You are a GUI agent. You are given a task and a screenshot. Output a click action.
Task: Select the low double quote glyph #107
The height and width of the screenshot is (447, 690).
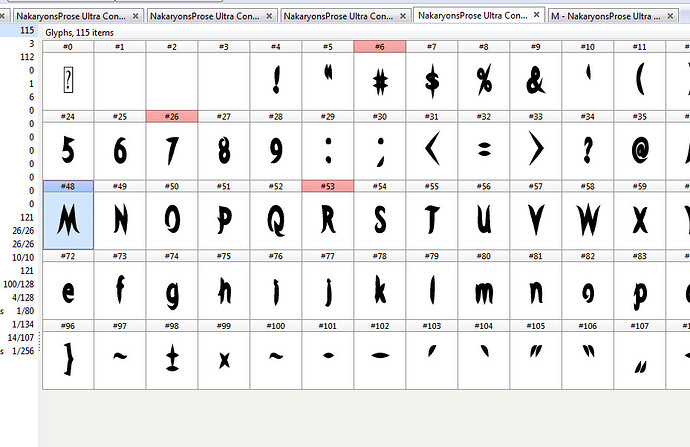pos(639,360)
